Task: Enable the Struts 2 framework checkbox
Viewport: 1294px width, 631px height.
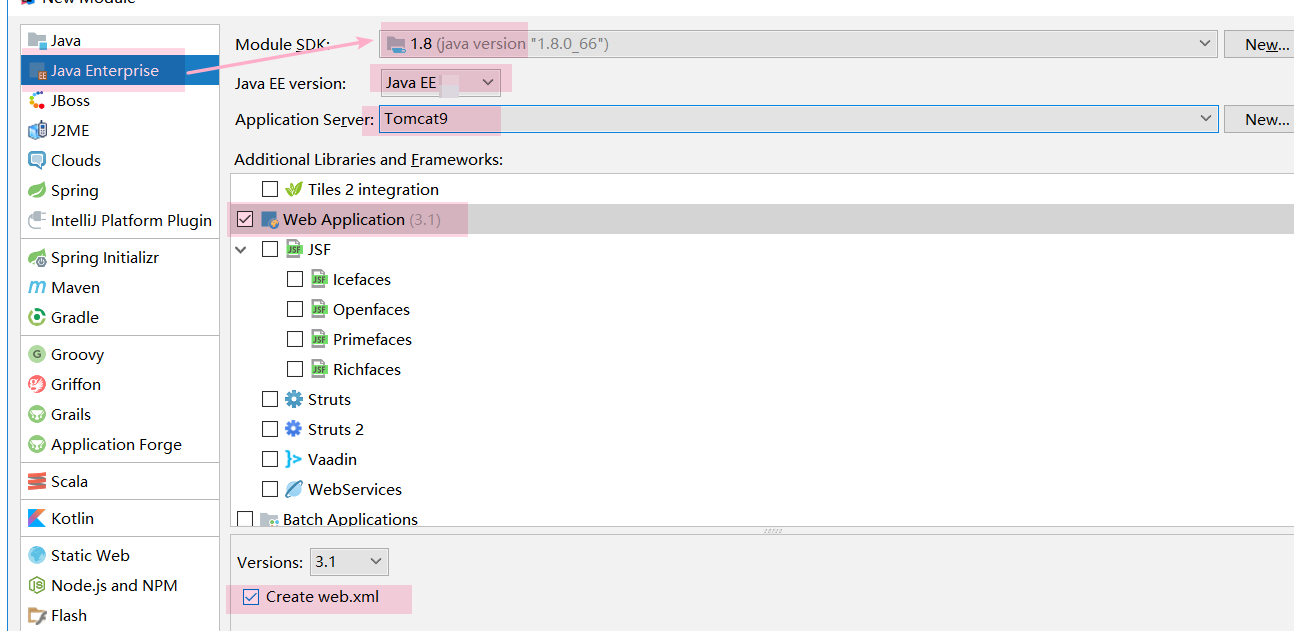Action: coord(270,429)
